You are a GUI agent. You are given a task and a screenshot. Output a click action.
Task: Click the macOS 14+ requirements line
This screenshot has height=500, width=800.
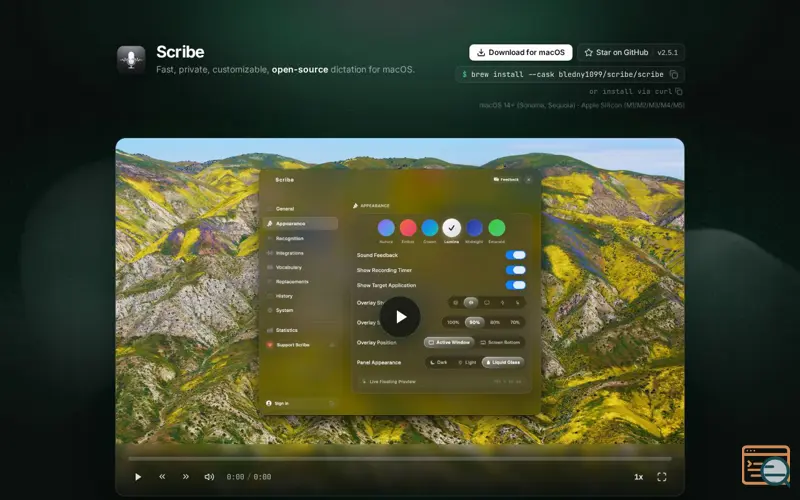[x=582, y=106]
